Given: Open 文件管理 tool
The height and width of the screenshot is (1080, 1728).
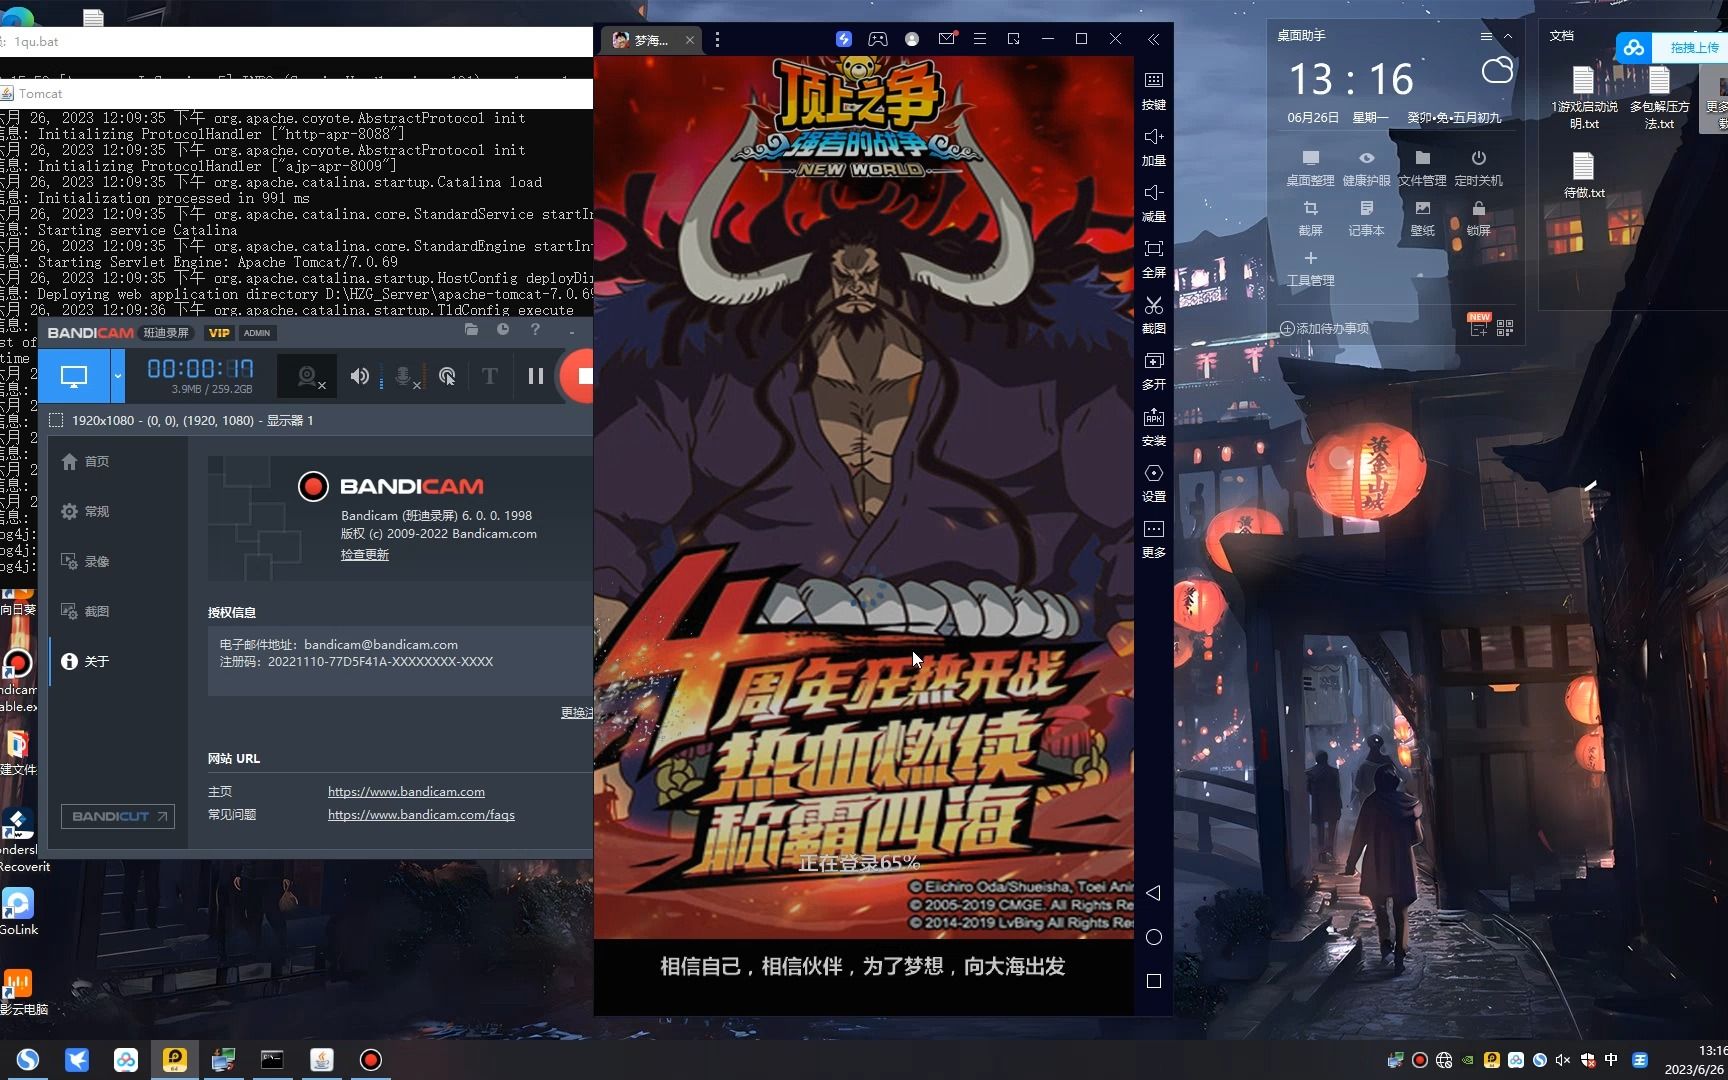Looking at the screenshot, I should (1422, 168).
